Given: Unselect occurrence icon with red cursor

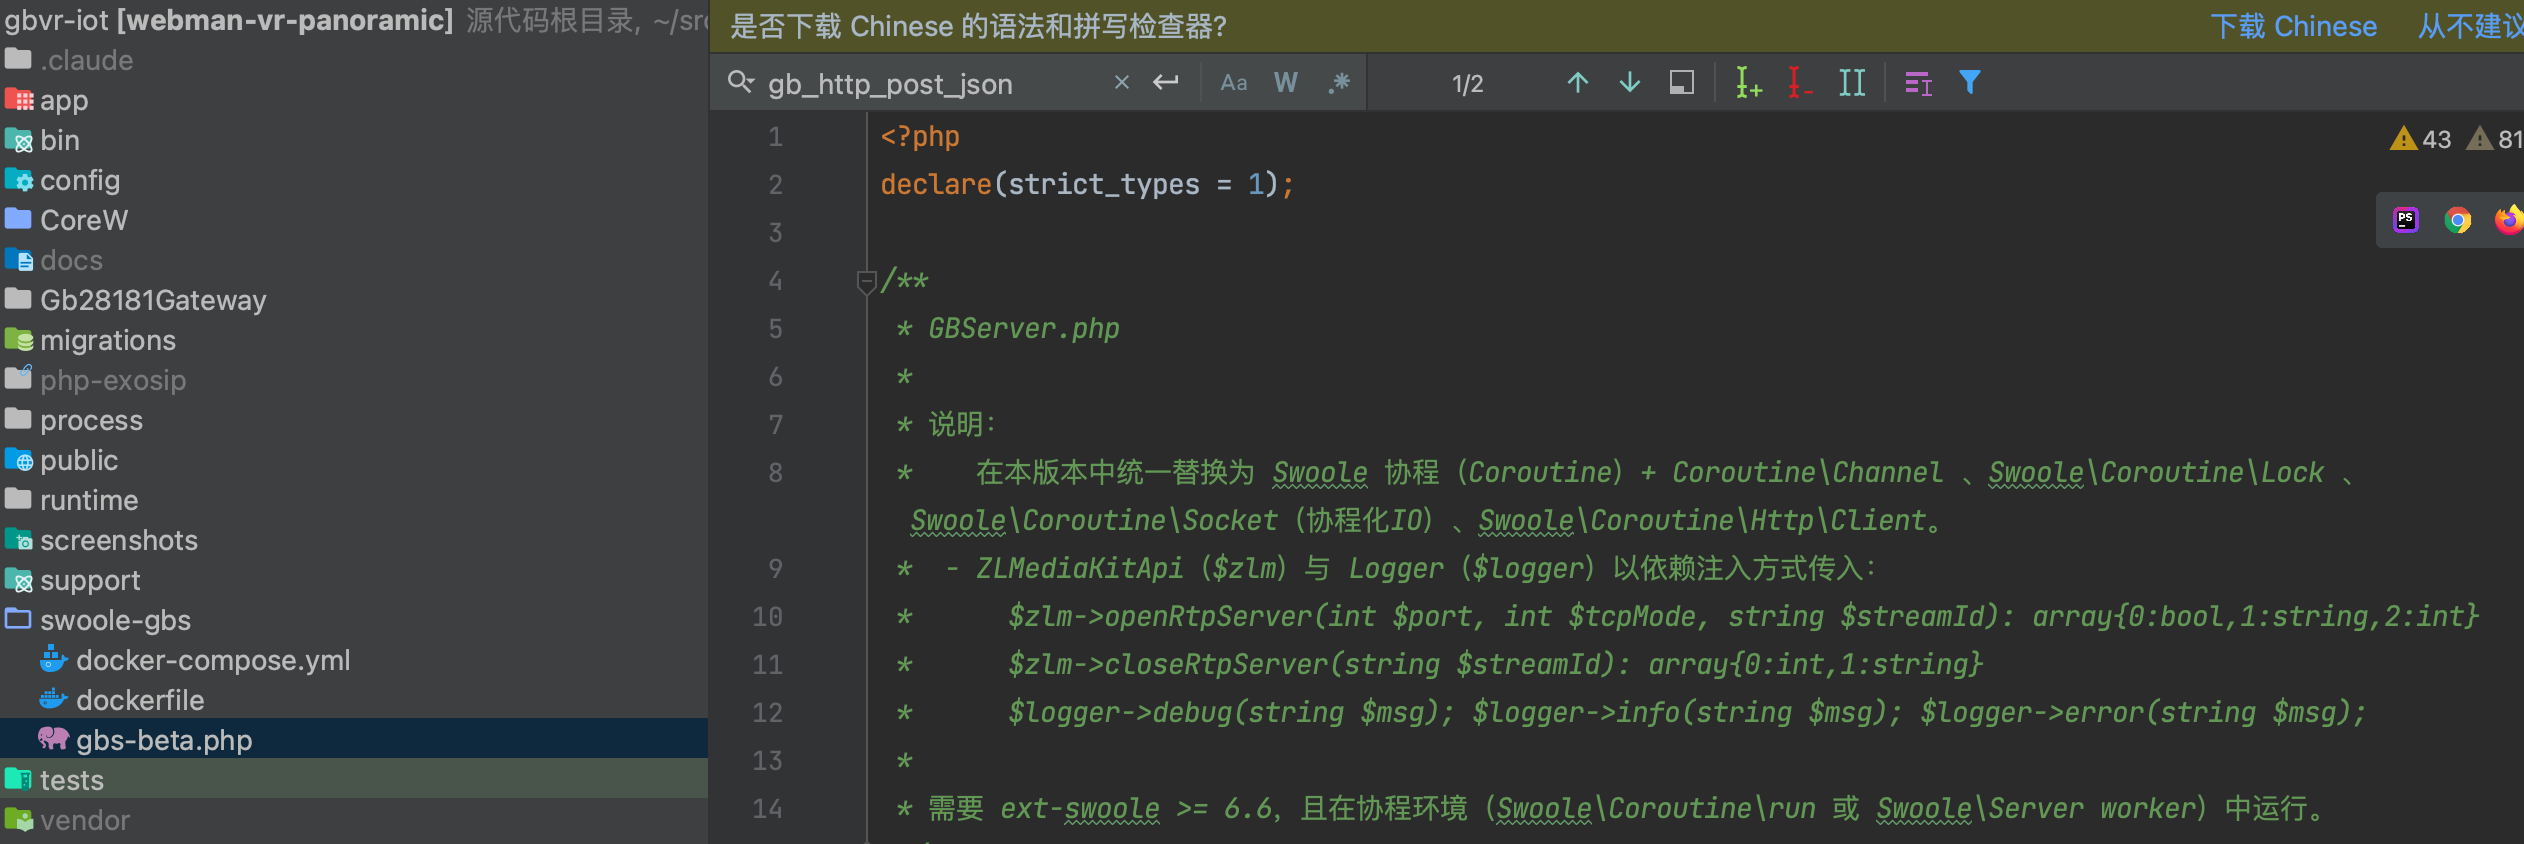Looking at the screenshot, I should 1800,83.
